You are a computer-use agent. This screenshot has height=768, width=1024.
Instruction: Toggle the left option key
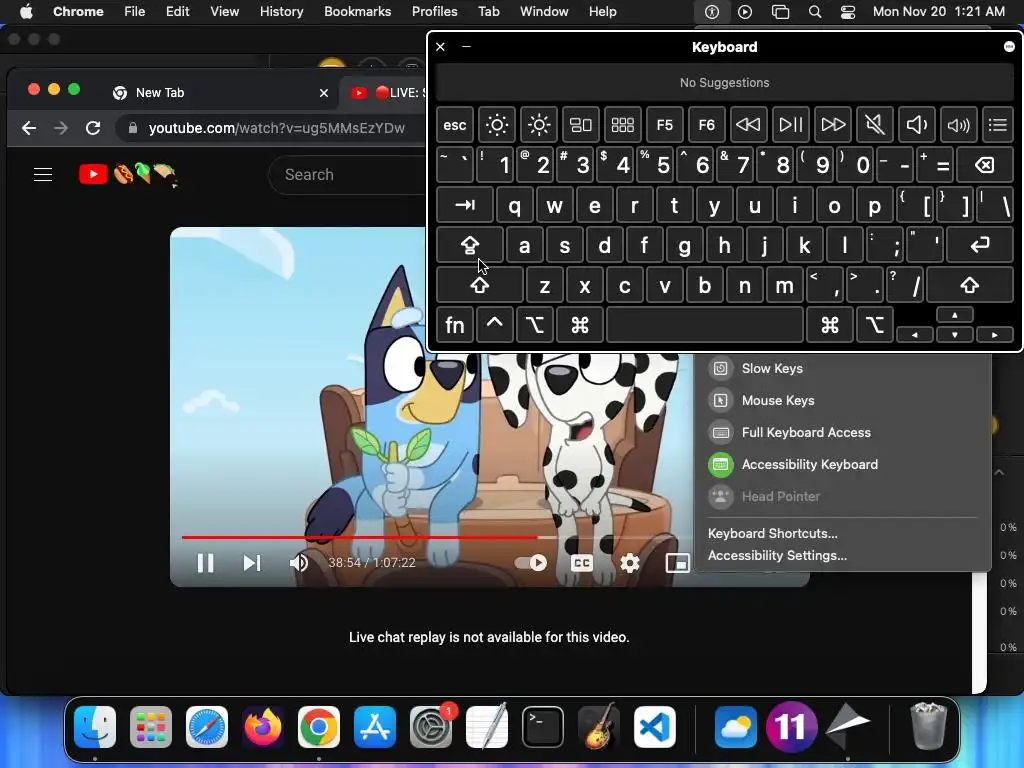pyautogui.click(x=534, y=325)
